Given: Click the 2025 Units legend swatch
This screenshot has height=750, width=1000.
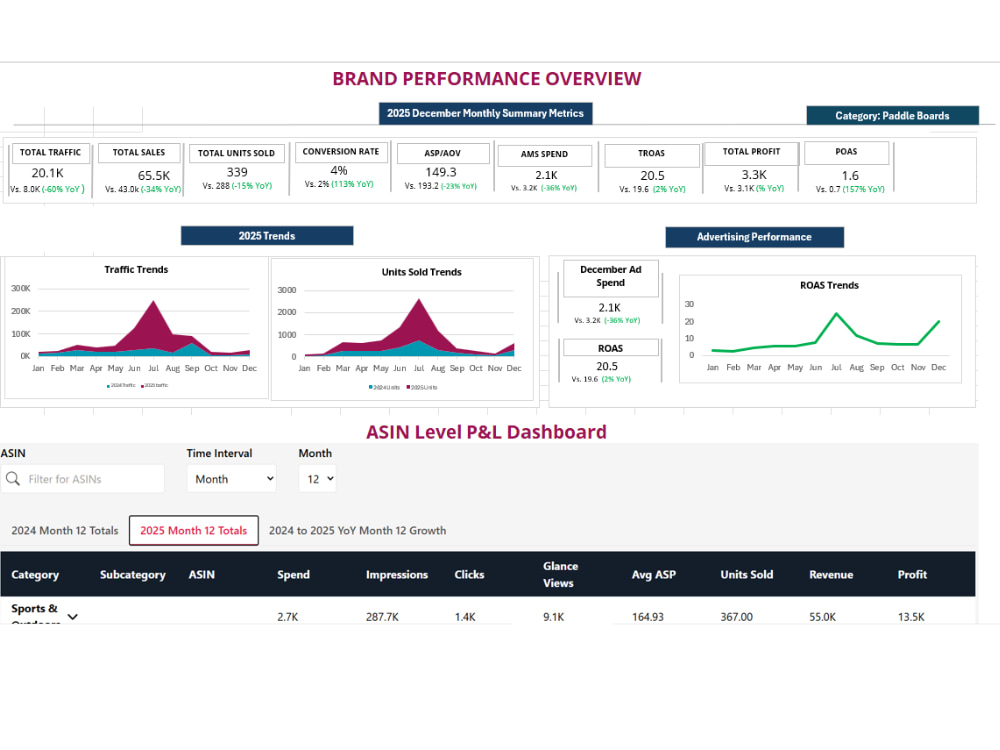Looking at the screenshot, I should pos(408,387).
